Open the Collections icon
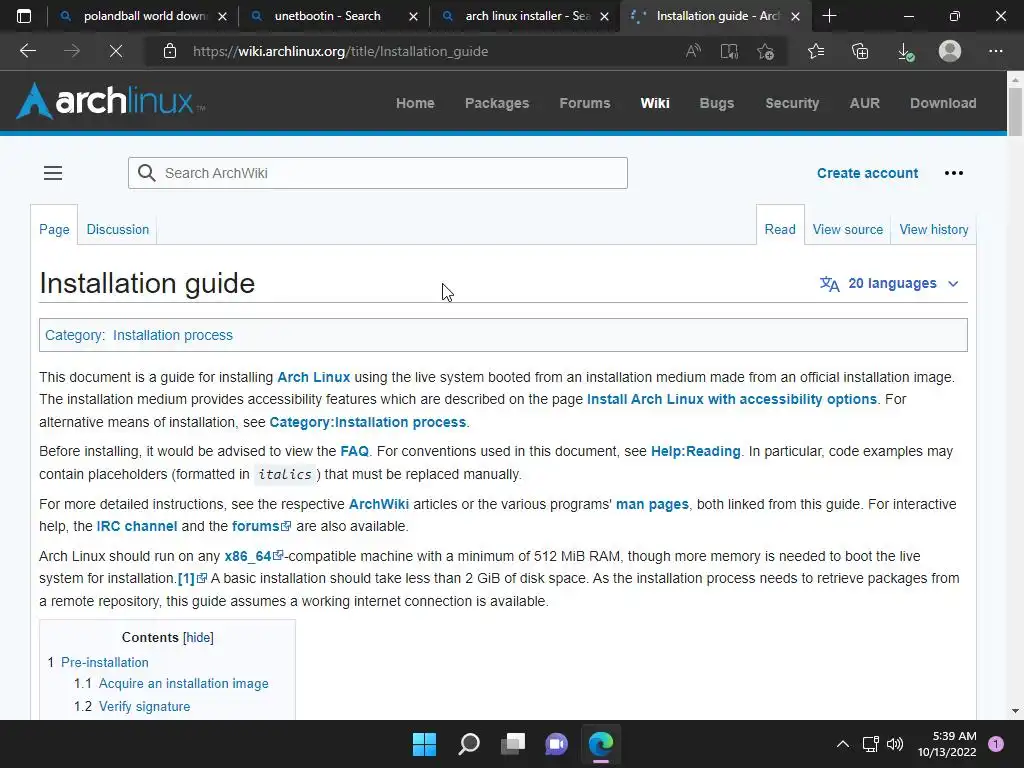The height and width of the screenshot is (768, 1024). point(860,51)
